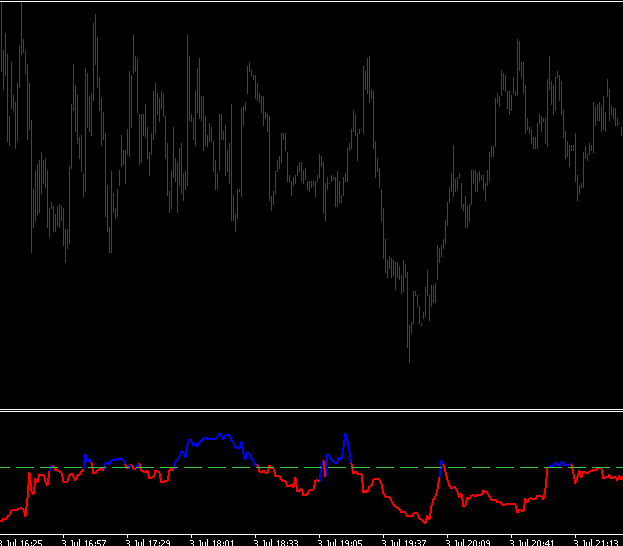Click the 3 Jul 19:05 time label
This screenshot has width=623, height=546.
click(x=340, y=543)
